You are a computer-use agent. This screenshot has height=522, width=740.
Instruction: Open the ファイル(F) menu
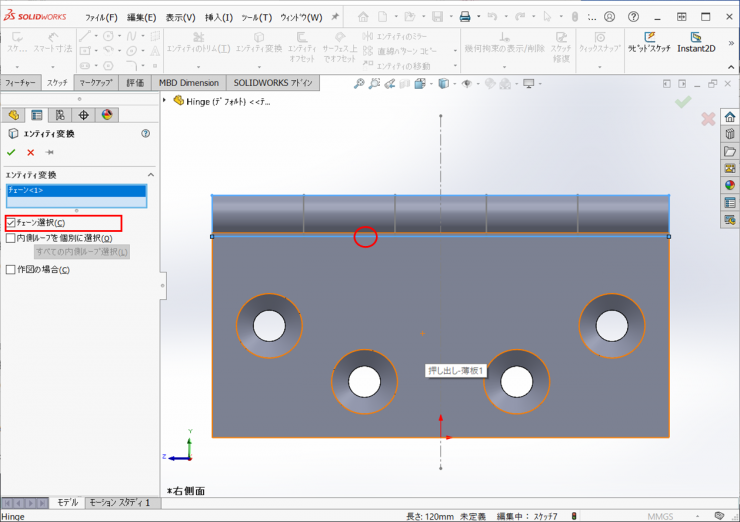pos(101,17)
